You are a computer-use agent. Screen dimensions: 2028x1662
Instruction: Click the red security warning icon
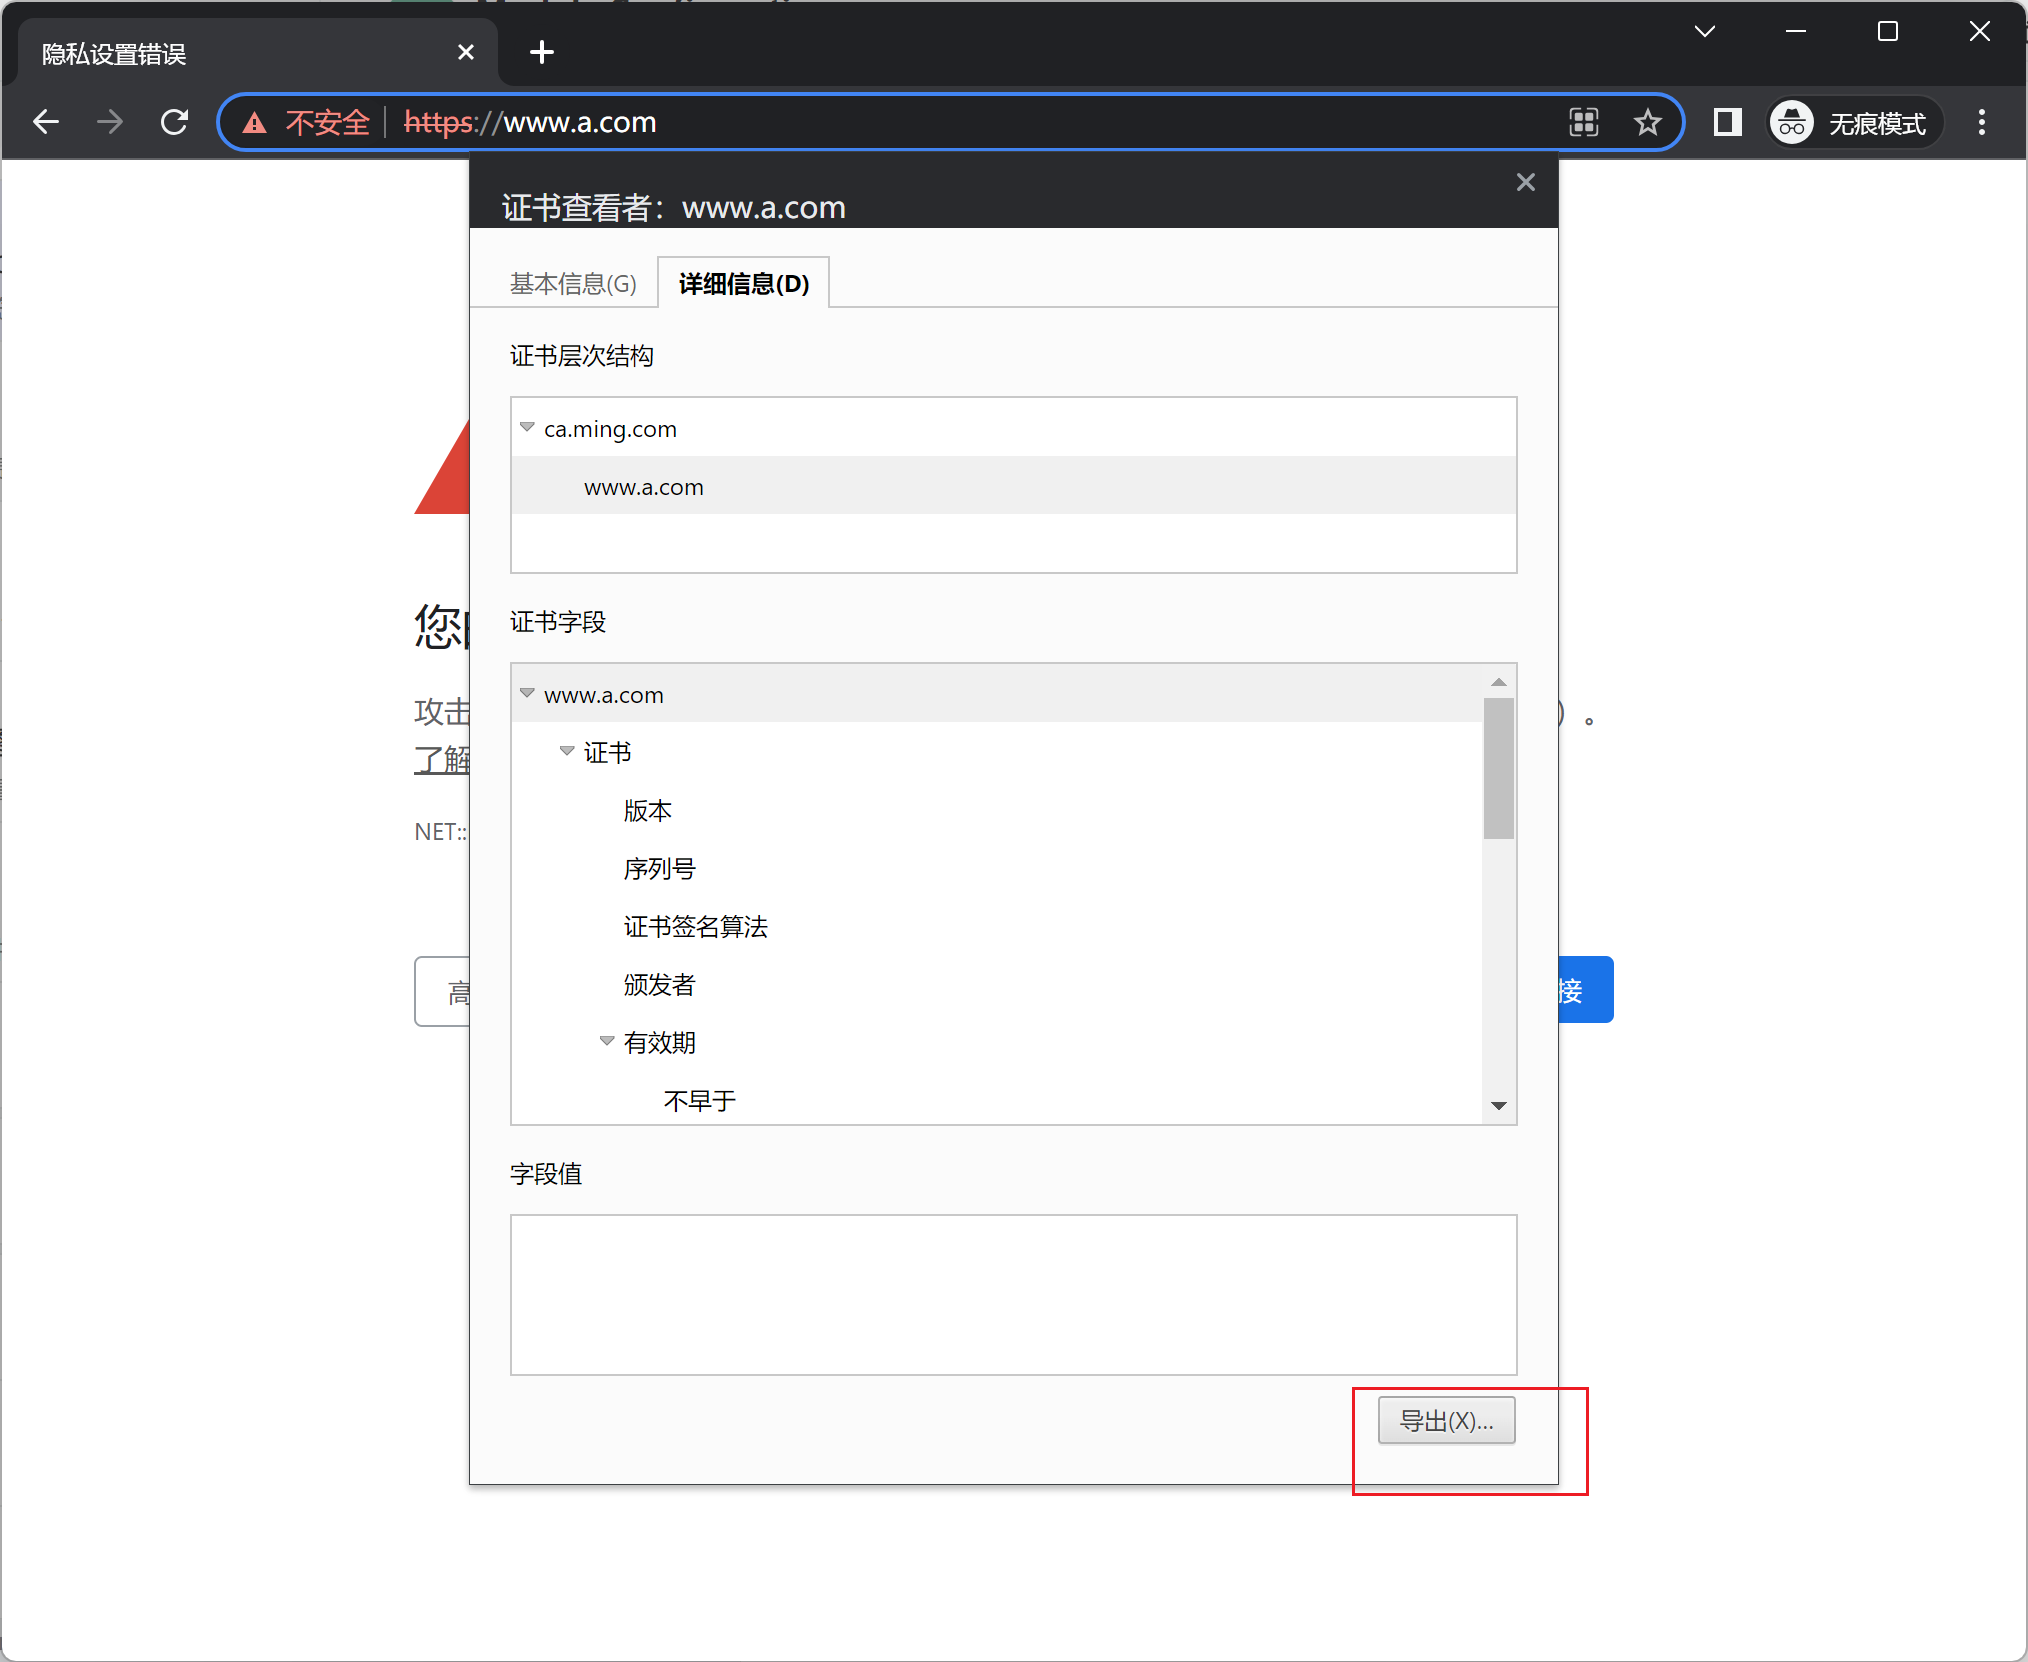pos(255,123)
